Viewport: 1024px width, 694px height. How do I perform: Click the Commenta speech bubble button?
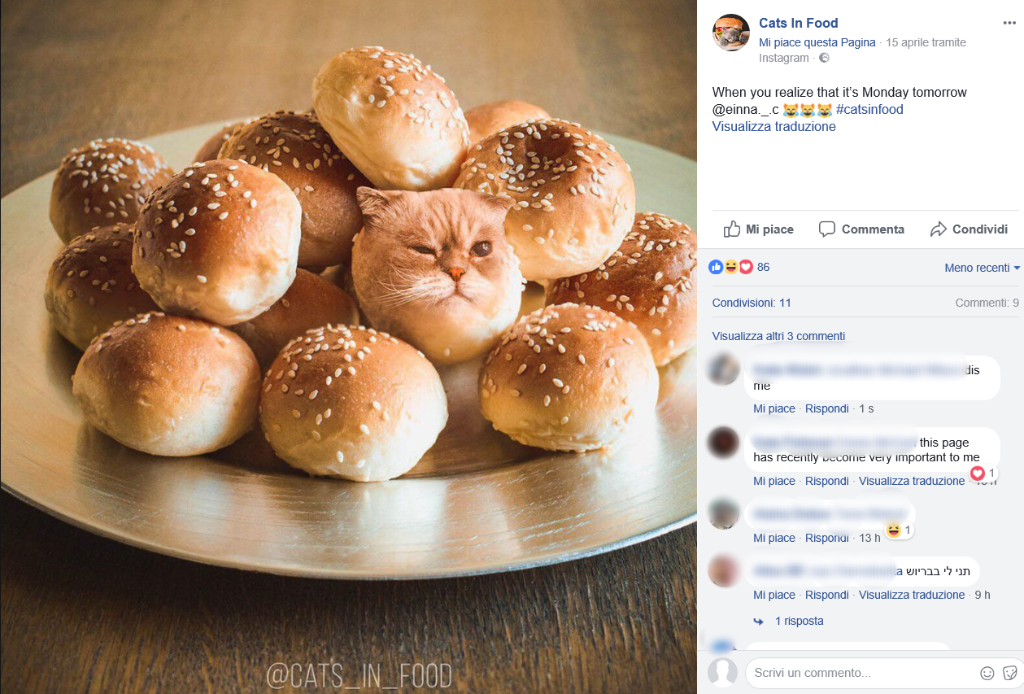tap(861, 229)
